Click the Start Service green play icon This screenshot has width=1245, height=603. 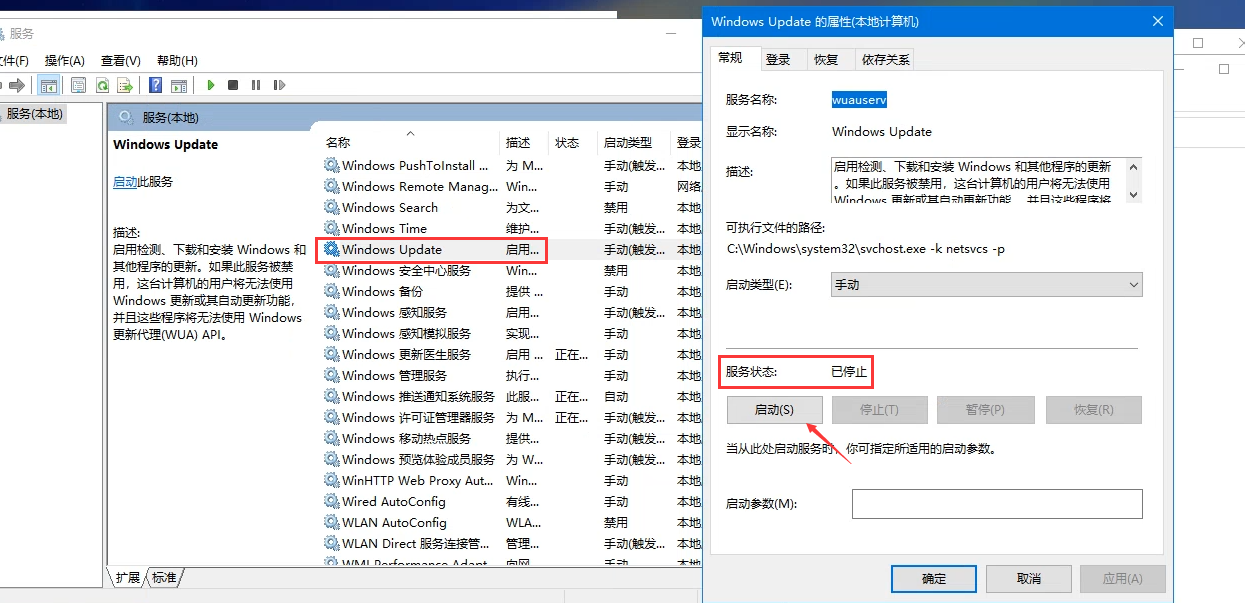[211, 86]
